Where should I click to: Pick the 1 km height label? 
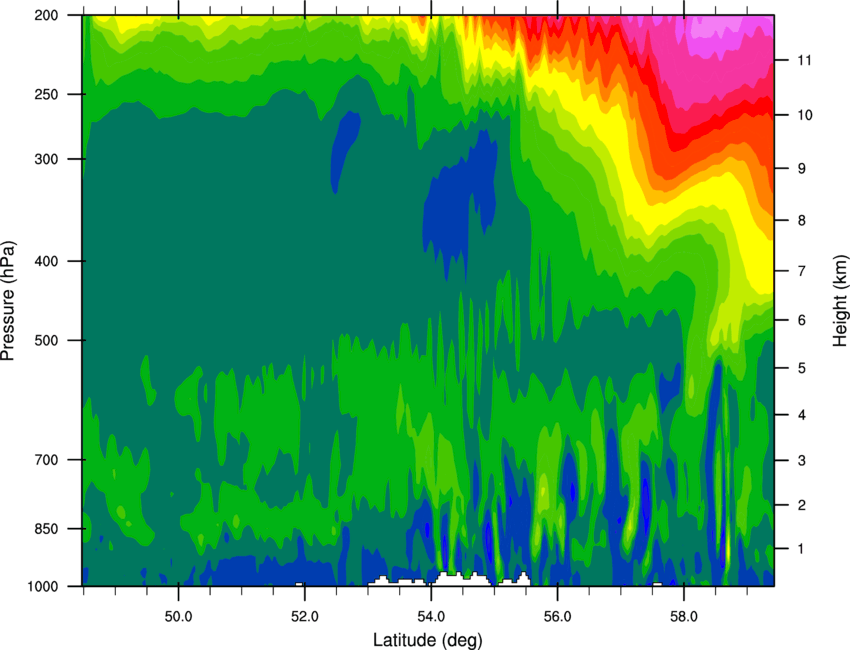click(x=802, y=549)
